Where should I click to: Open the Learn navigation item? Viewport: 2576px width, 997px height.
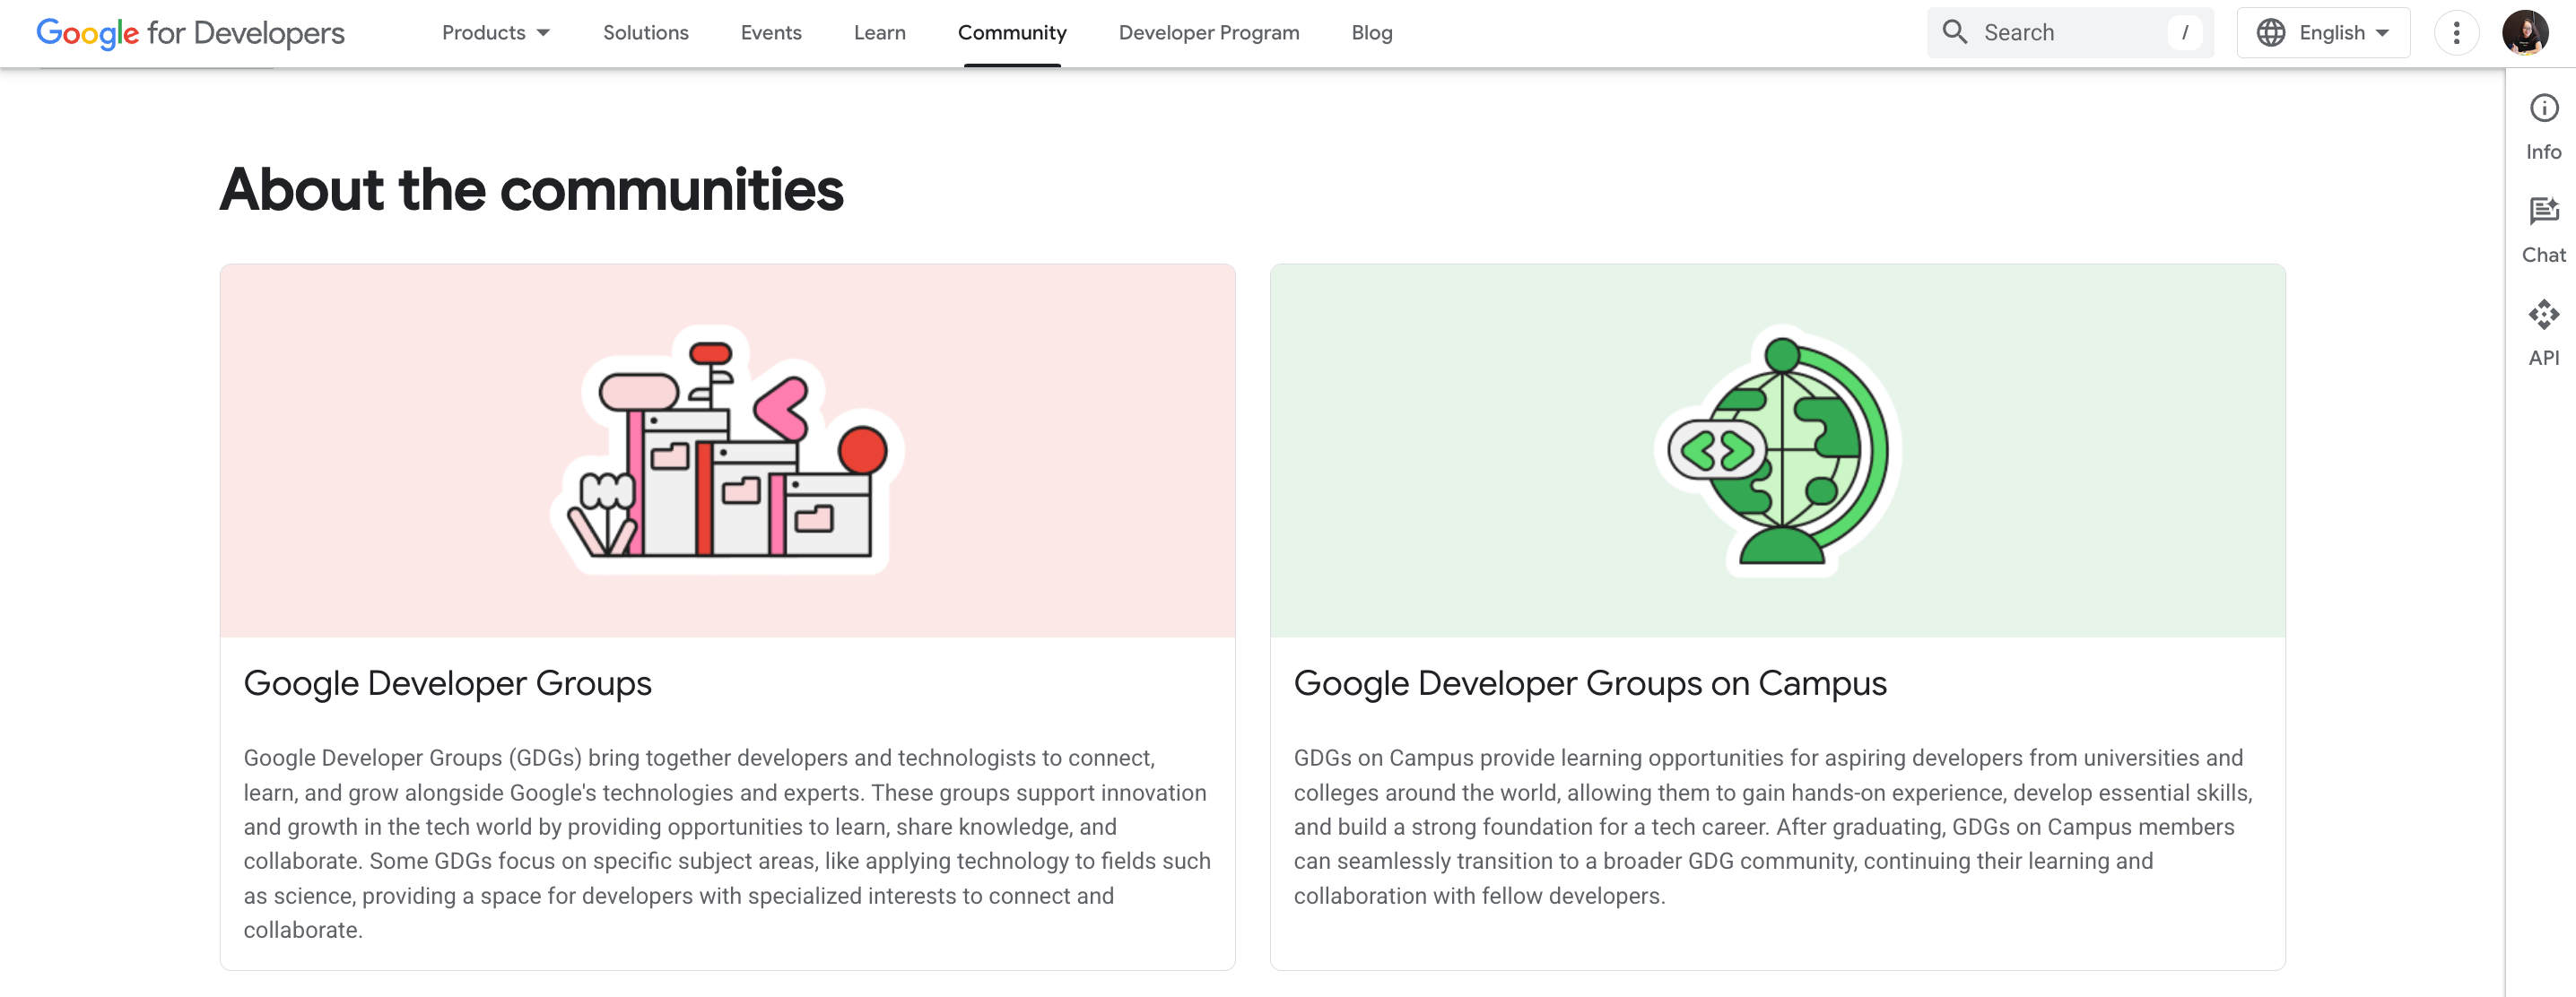(879, 33)
